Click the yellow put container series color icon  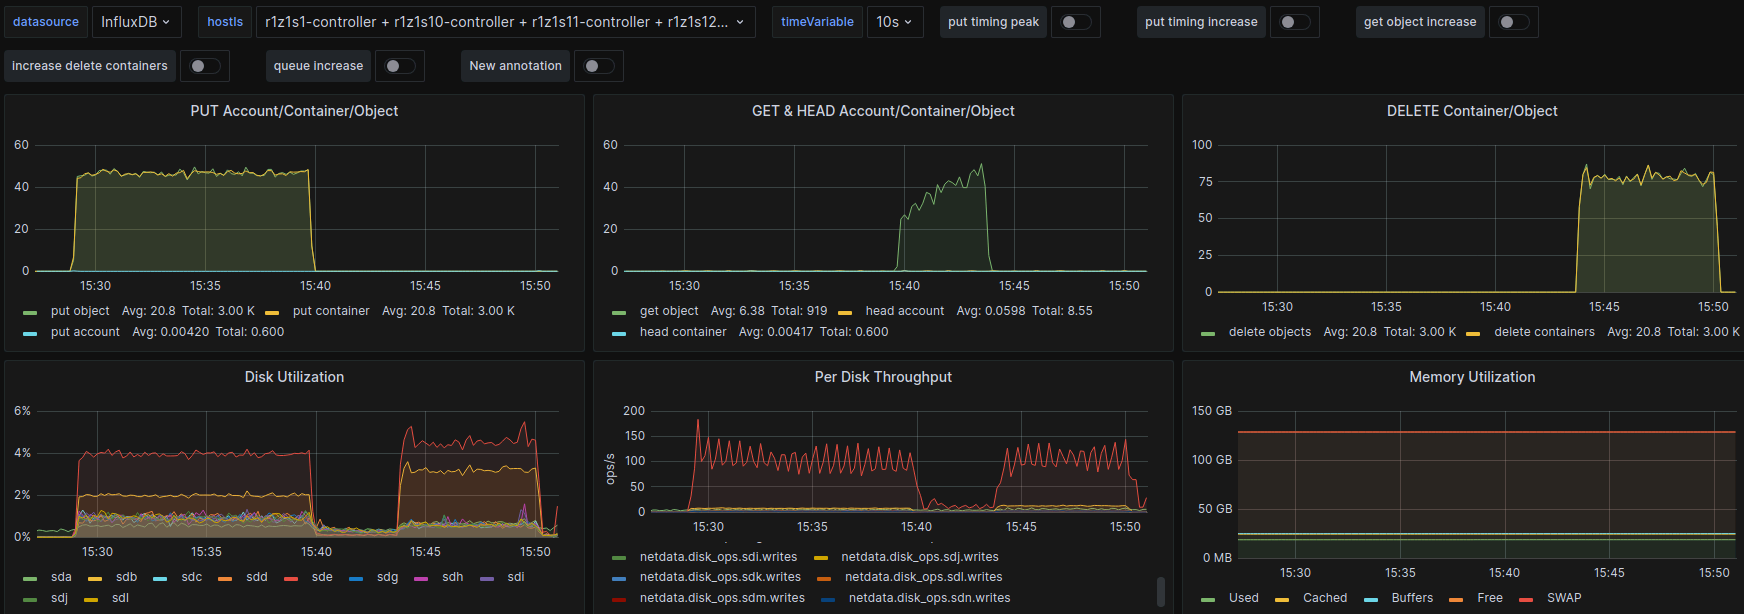[272, 312]
